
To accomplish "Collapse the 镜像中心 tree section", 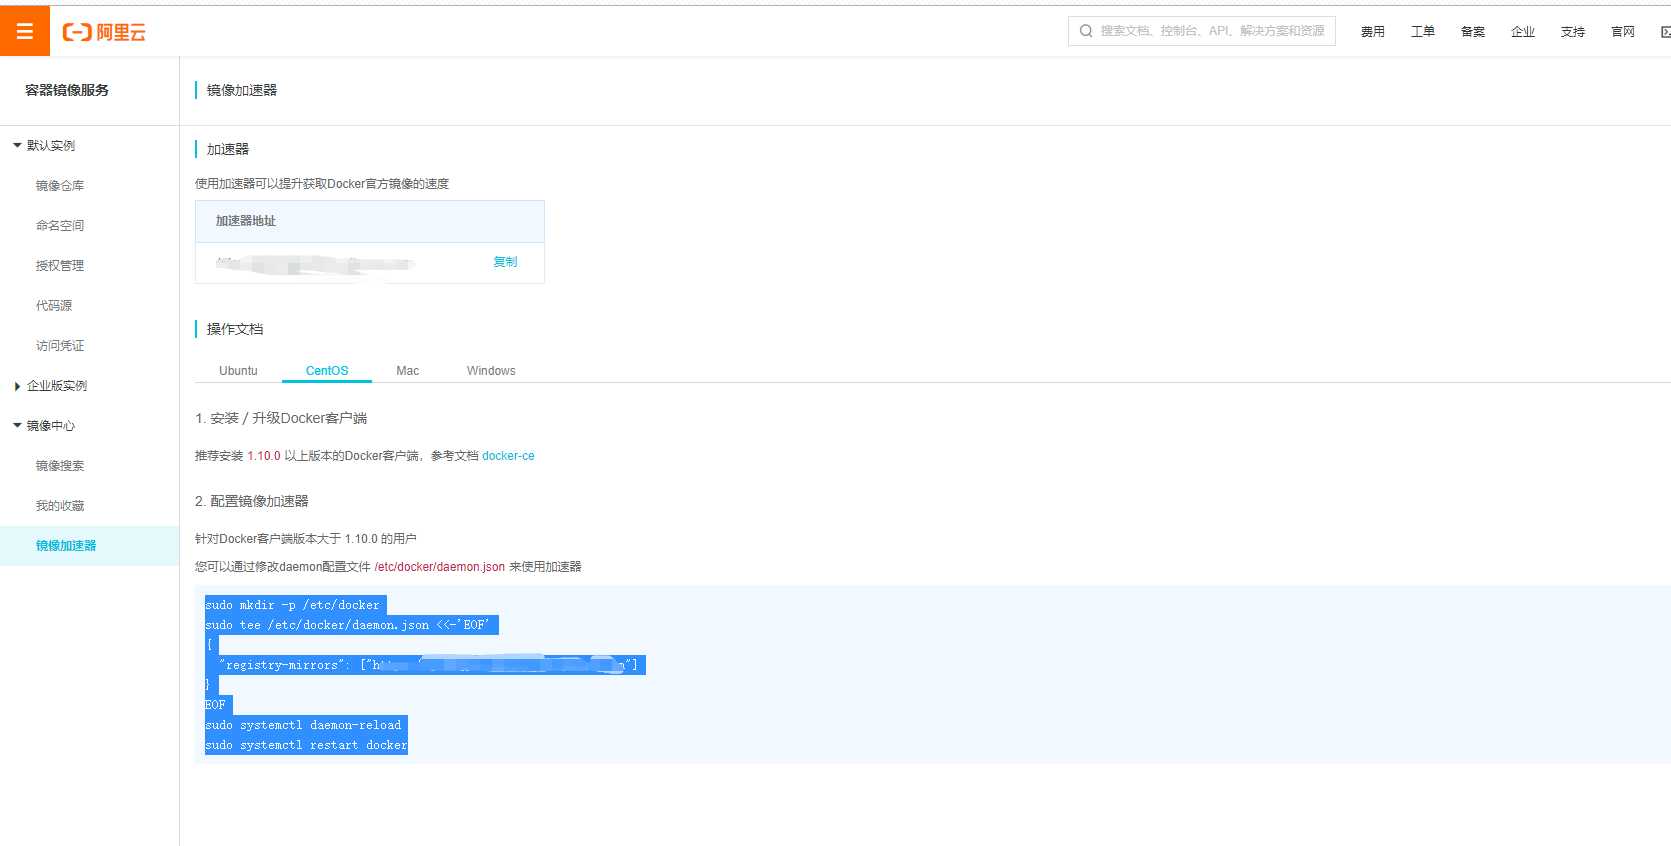I will (x=17, y=425).
